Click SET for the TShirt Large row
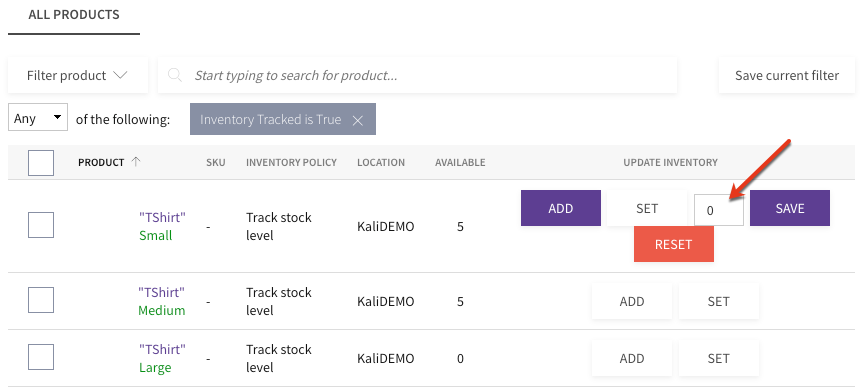Image resolution: width=860 pixels, height=387 pixels. click(718, 358)
